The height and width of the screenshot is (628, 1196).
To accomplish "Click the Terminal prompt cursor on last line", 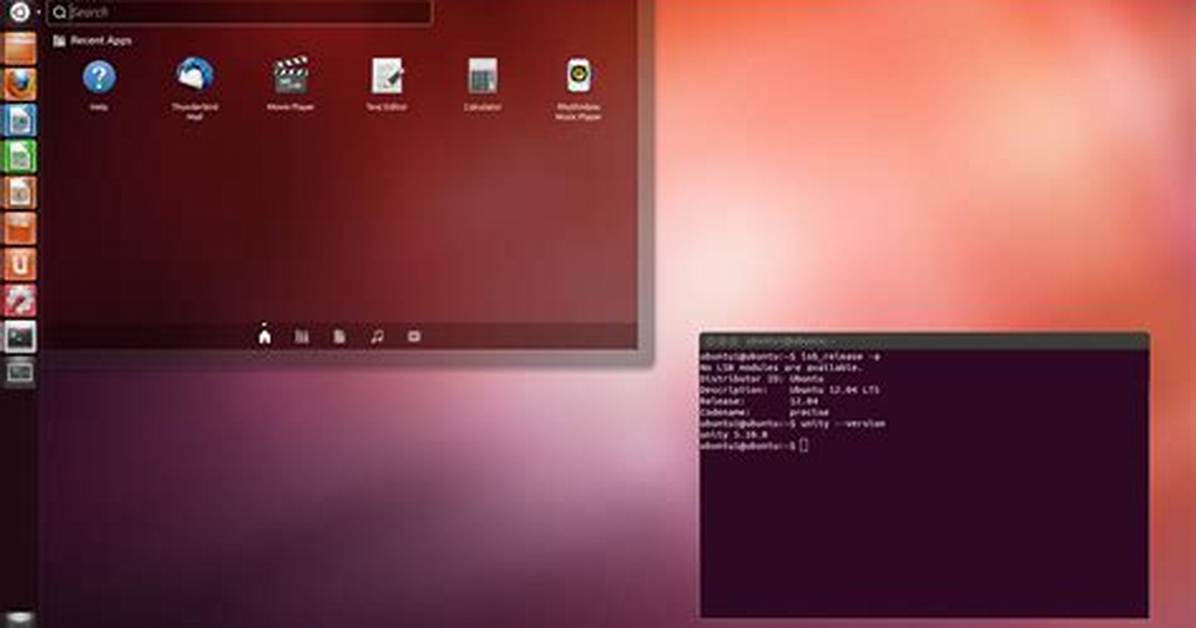I will (803, 446).
